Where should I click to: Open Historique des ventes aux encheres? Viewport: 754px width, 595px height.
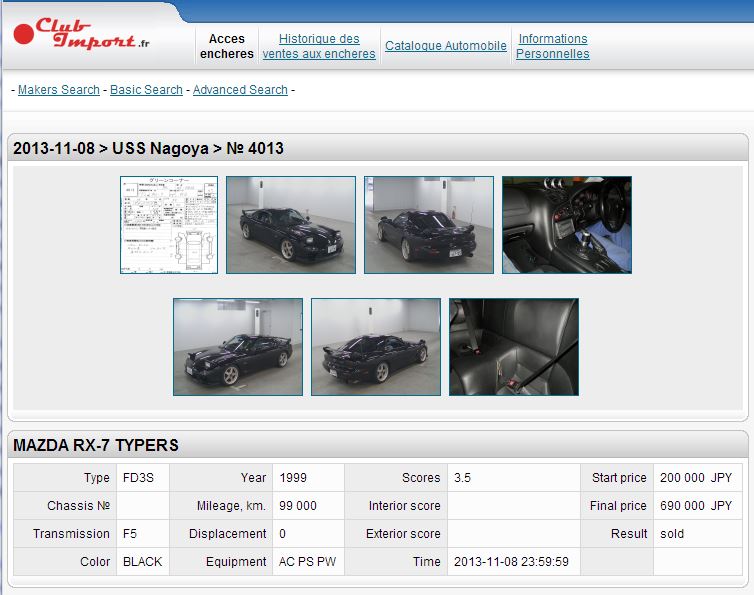pyautogui.click(x=319, y=46)
